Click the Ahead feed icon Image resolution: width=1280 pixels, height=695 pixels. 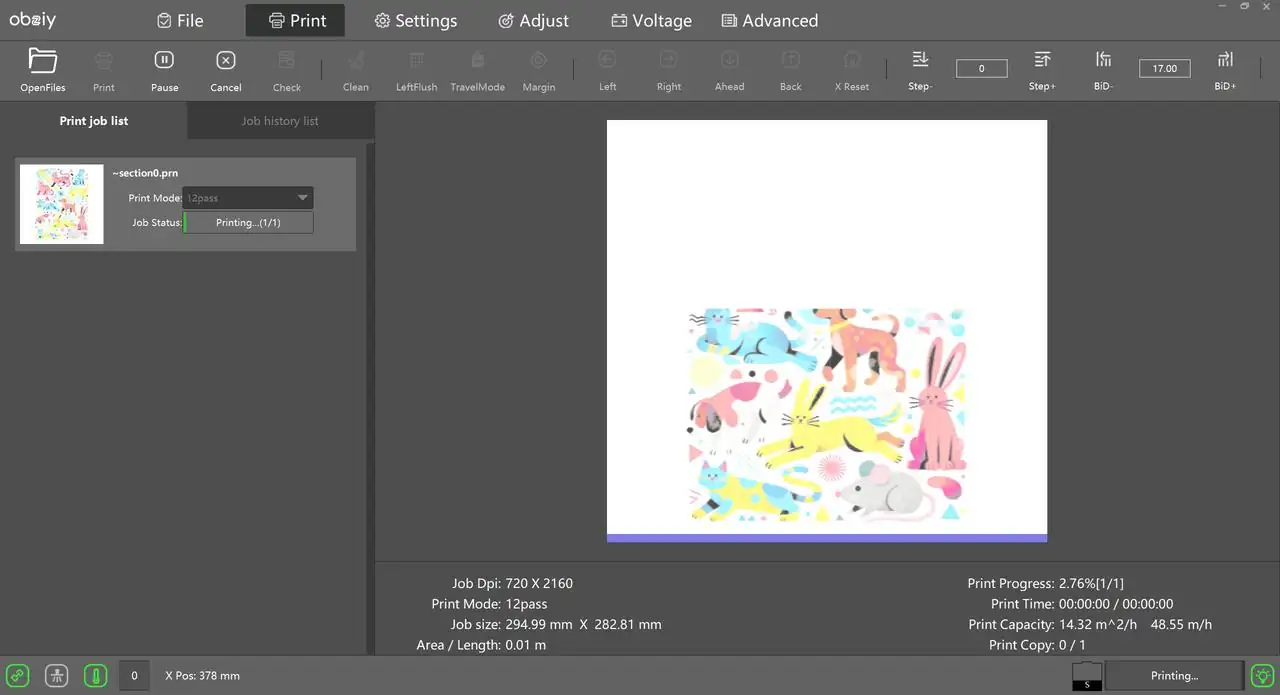(730, 69)
